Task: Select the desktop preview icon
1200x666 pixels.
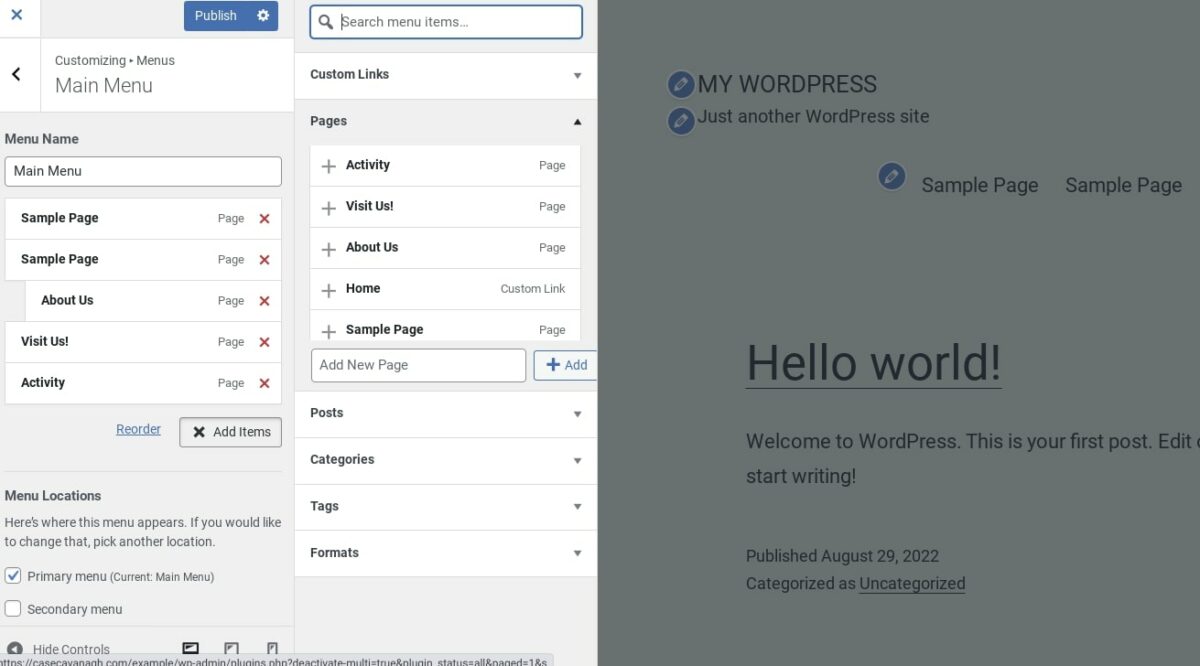Action: pos(190,647)
